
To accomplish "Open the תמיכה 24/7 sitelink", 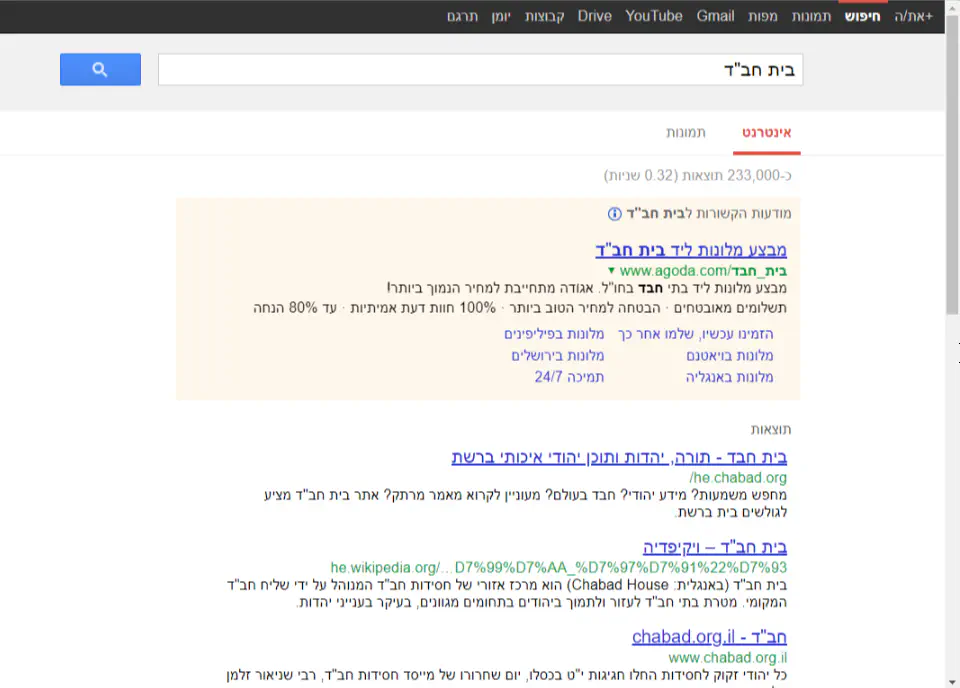I will click(x=569, y=377).
